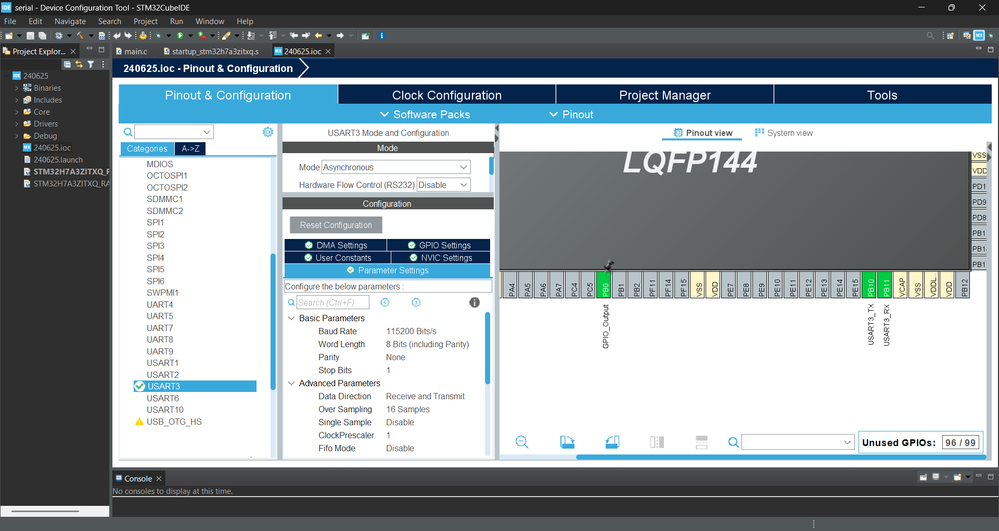Click vertical scrollbar in parameter settings
The height and width of the screenshot is (531, 999).
(487, 347)
